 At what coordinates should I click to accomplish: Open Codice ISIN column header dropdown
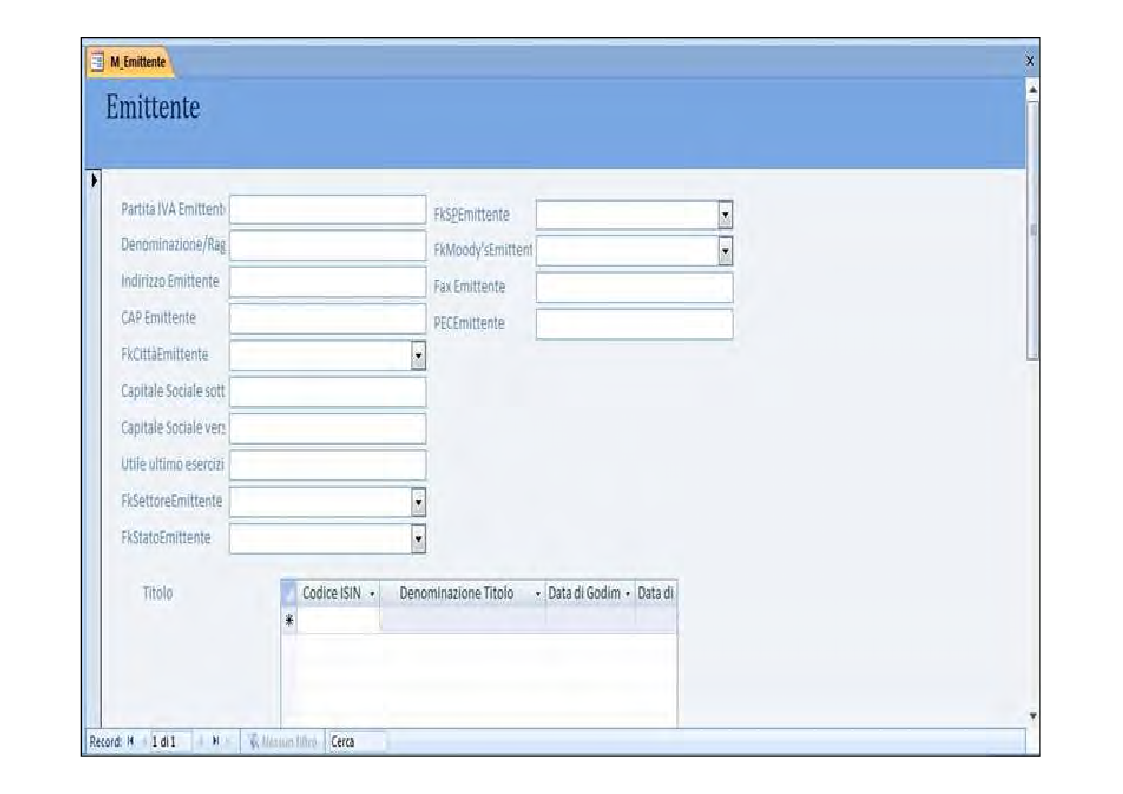pyautogui.click(x=372, y=594)
